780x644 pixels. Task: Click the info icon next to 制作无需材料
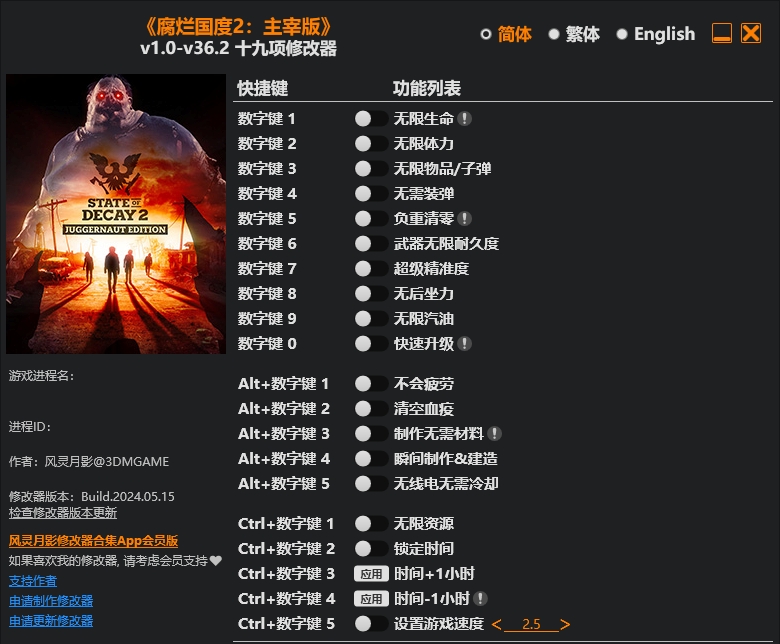point(494,434)
